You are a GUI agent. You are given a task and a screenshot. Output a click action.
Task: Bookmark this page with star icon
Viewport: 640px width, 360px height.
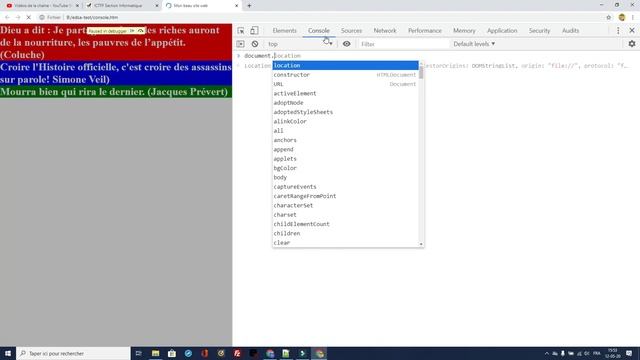click(x=609, y=17)
